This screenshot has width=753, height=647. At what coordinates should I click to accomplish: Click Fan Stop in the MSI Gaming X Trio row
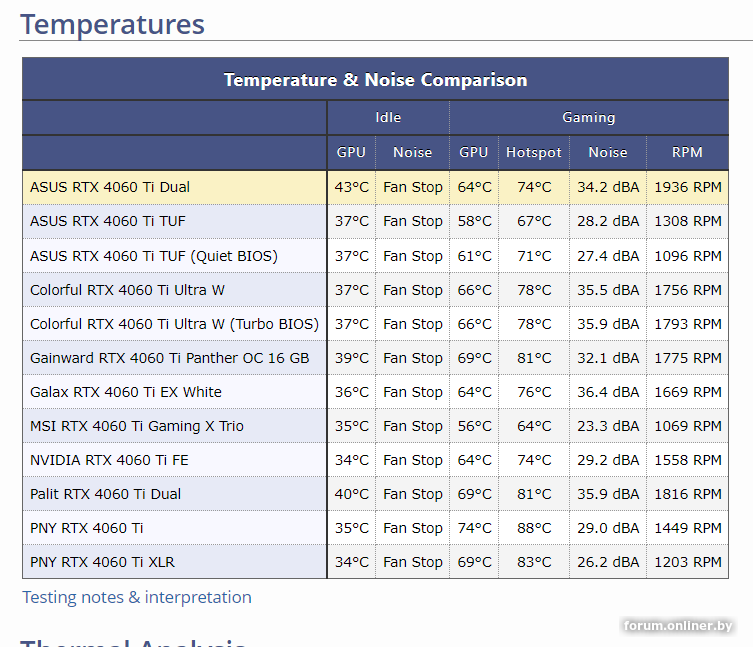tap(413, 426)
